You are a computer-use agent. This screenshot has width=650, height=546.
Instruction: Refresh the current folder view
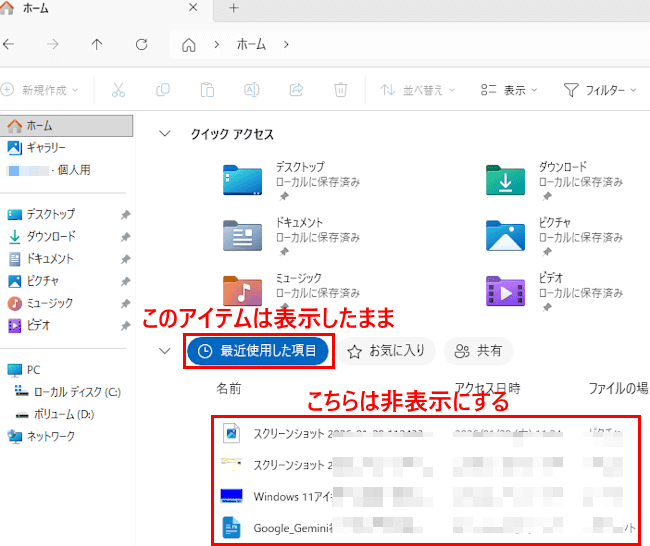pos(142,44)
